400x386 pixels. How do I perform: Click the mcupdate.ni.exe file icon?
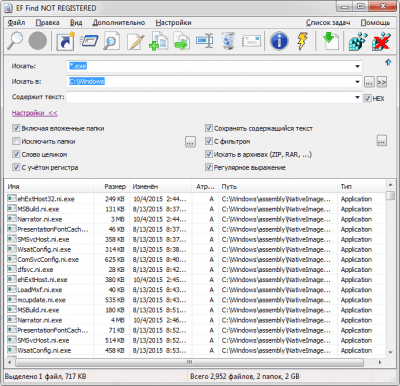(x=12, y=300)
